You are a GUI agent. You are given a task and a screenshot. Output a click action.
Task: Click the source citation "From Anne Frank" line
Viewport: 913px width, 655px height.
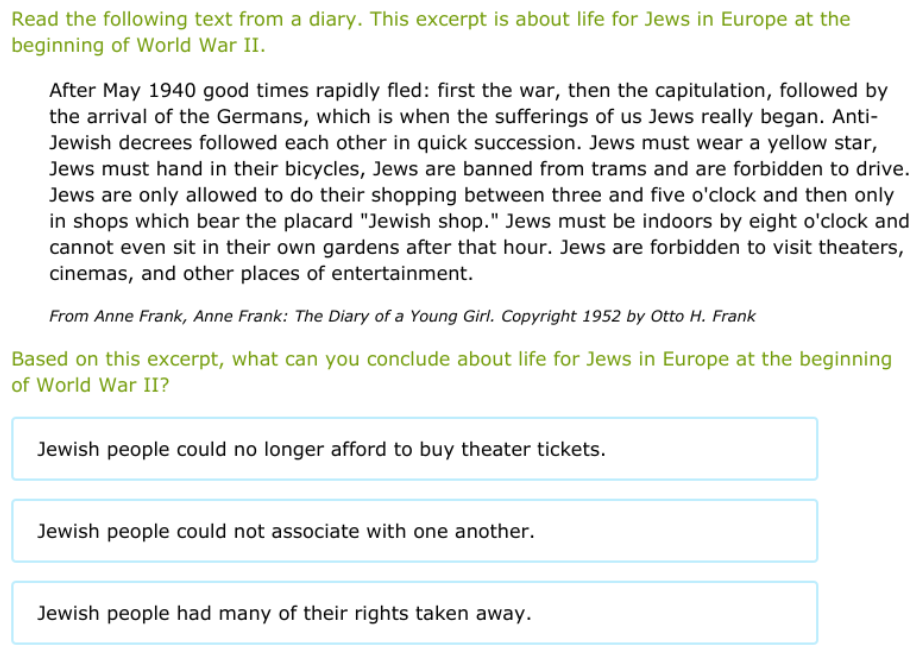tap(402, 316)
